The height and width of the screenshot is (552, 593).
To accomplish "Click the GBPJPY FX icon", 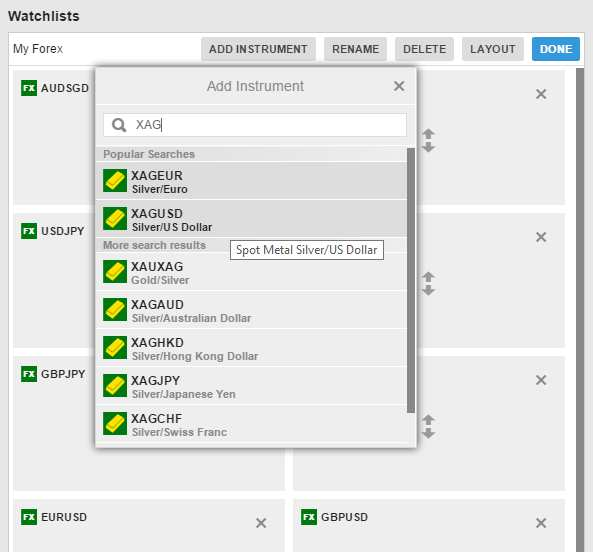I will point(29,374).
